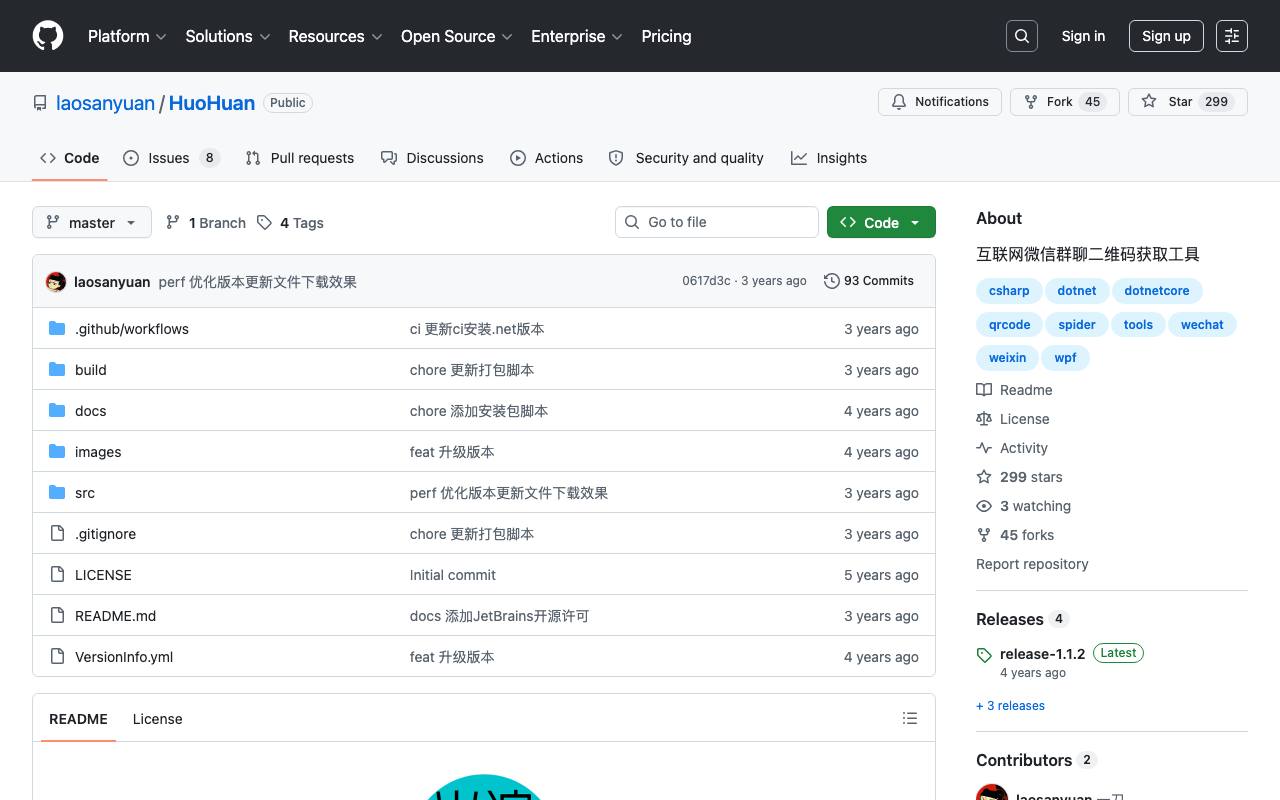Select the License tab in README panel
The image size is (1280, 800).
pyautogui.click(x=157, y=719)
